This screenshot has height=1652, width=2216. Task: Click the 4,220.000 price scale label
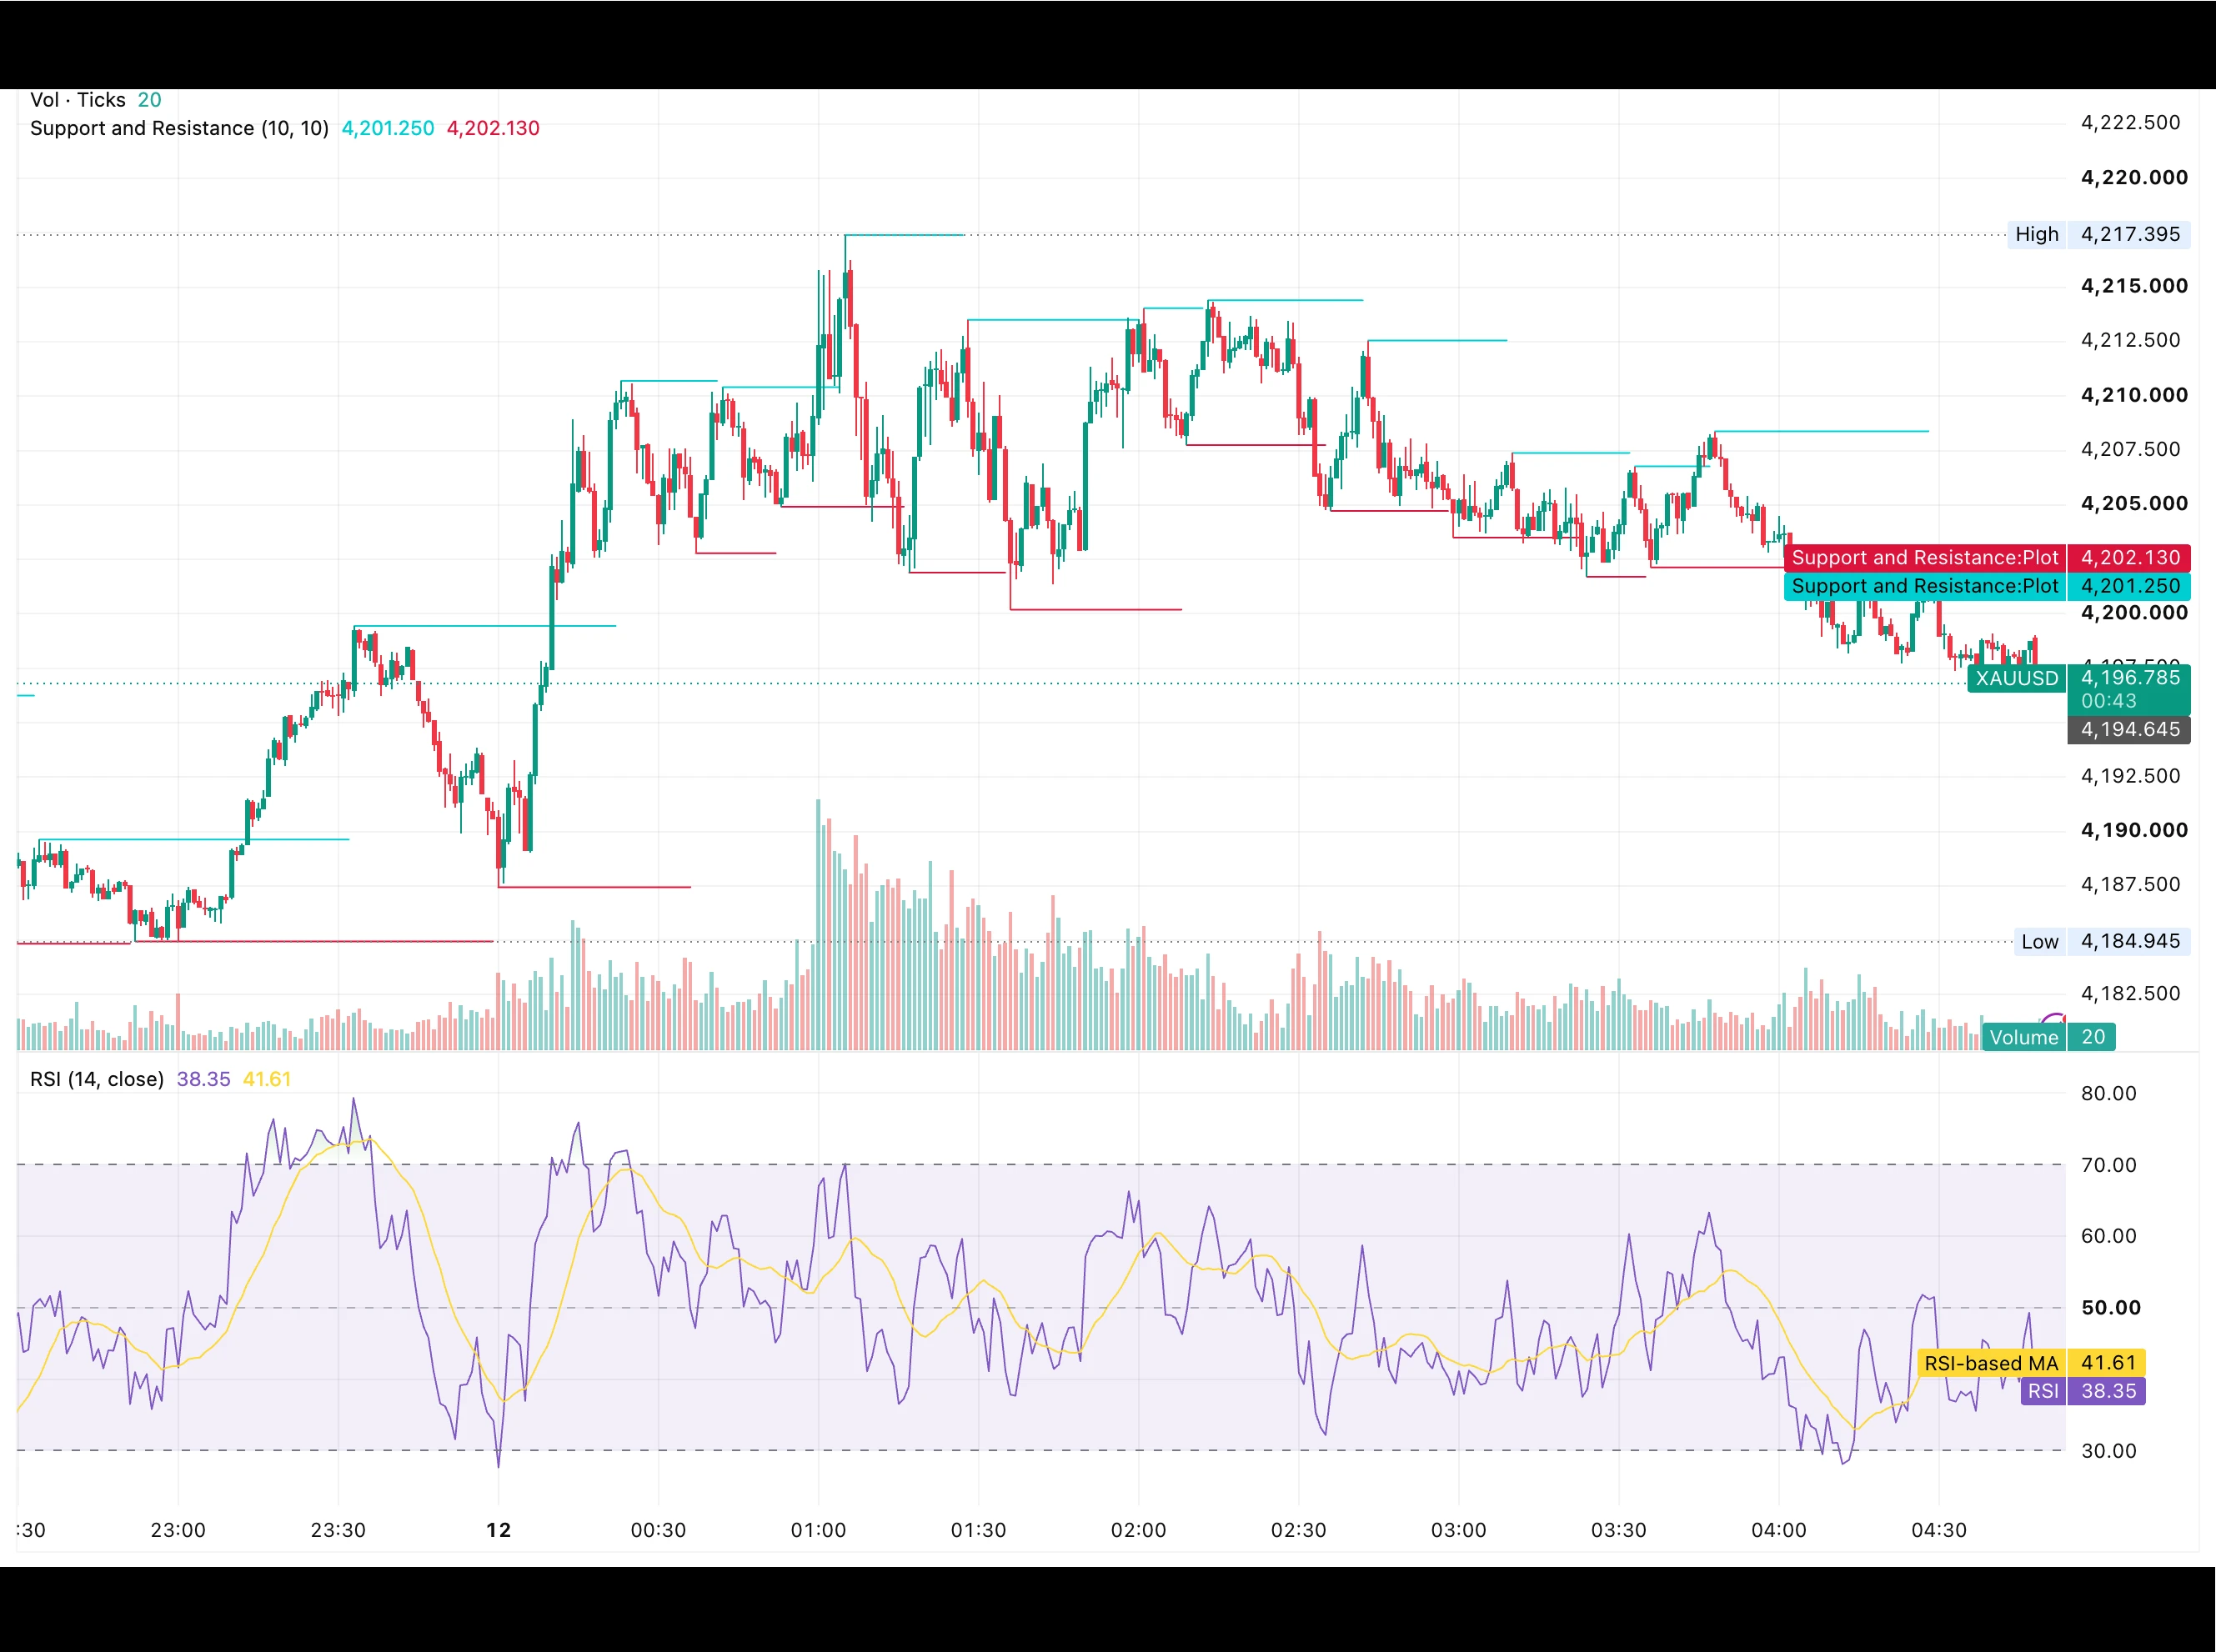[x=2134, y=177]
